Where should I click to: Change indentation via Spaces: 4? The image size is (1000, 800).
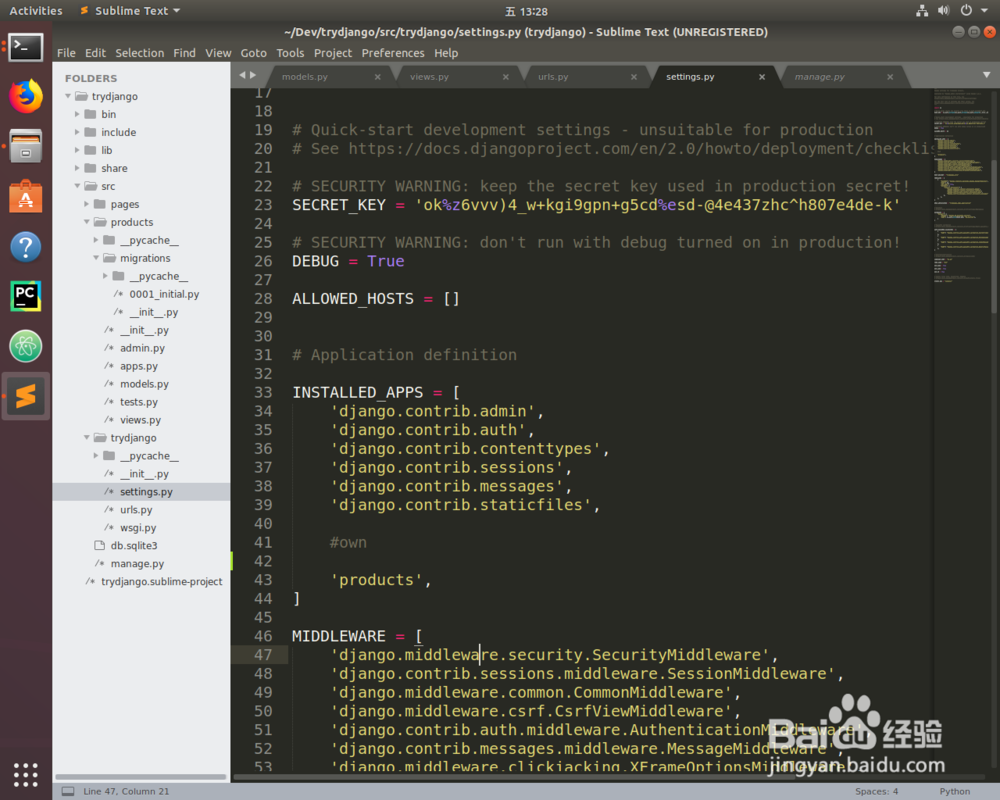coord(876,791)
